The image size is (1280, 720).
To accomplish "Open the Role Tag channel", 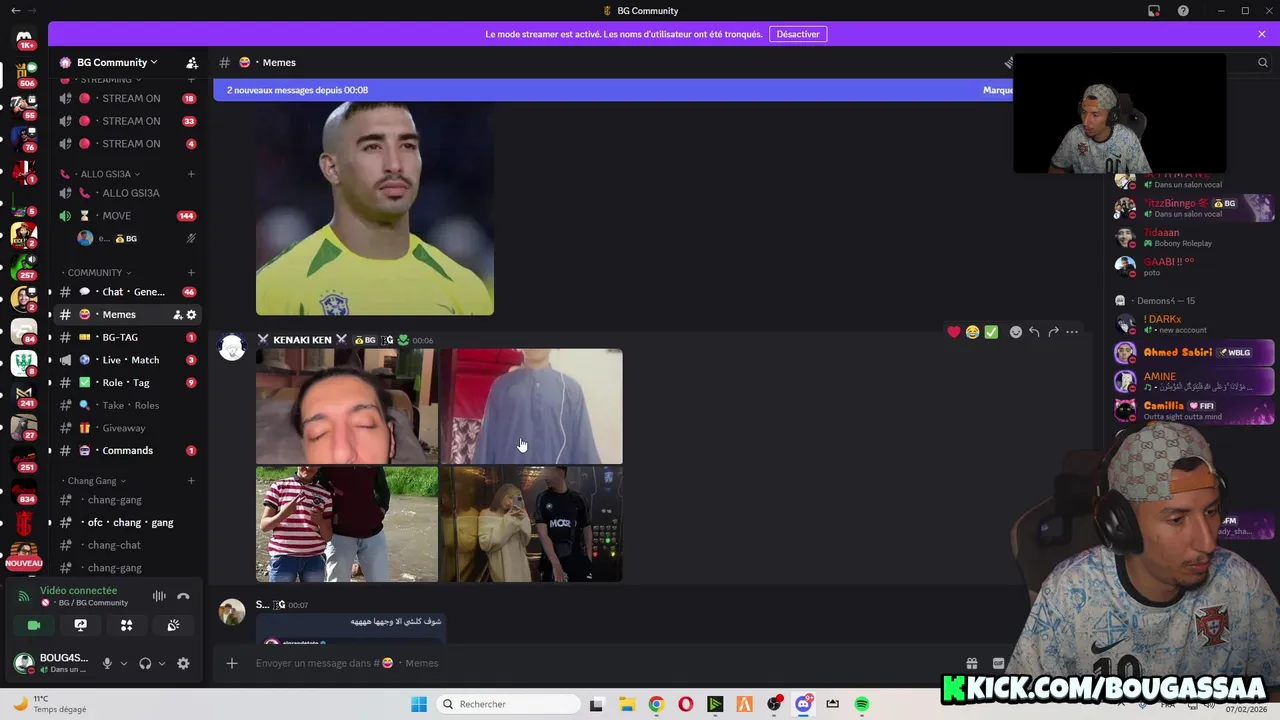I will click(127, 382).
